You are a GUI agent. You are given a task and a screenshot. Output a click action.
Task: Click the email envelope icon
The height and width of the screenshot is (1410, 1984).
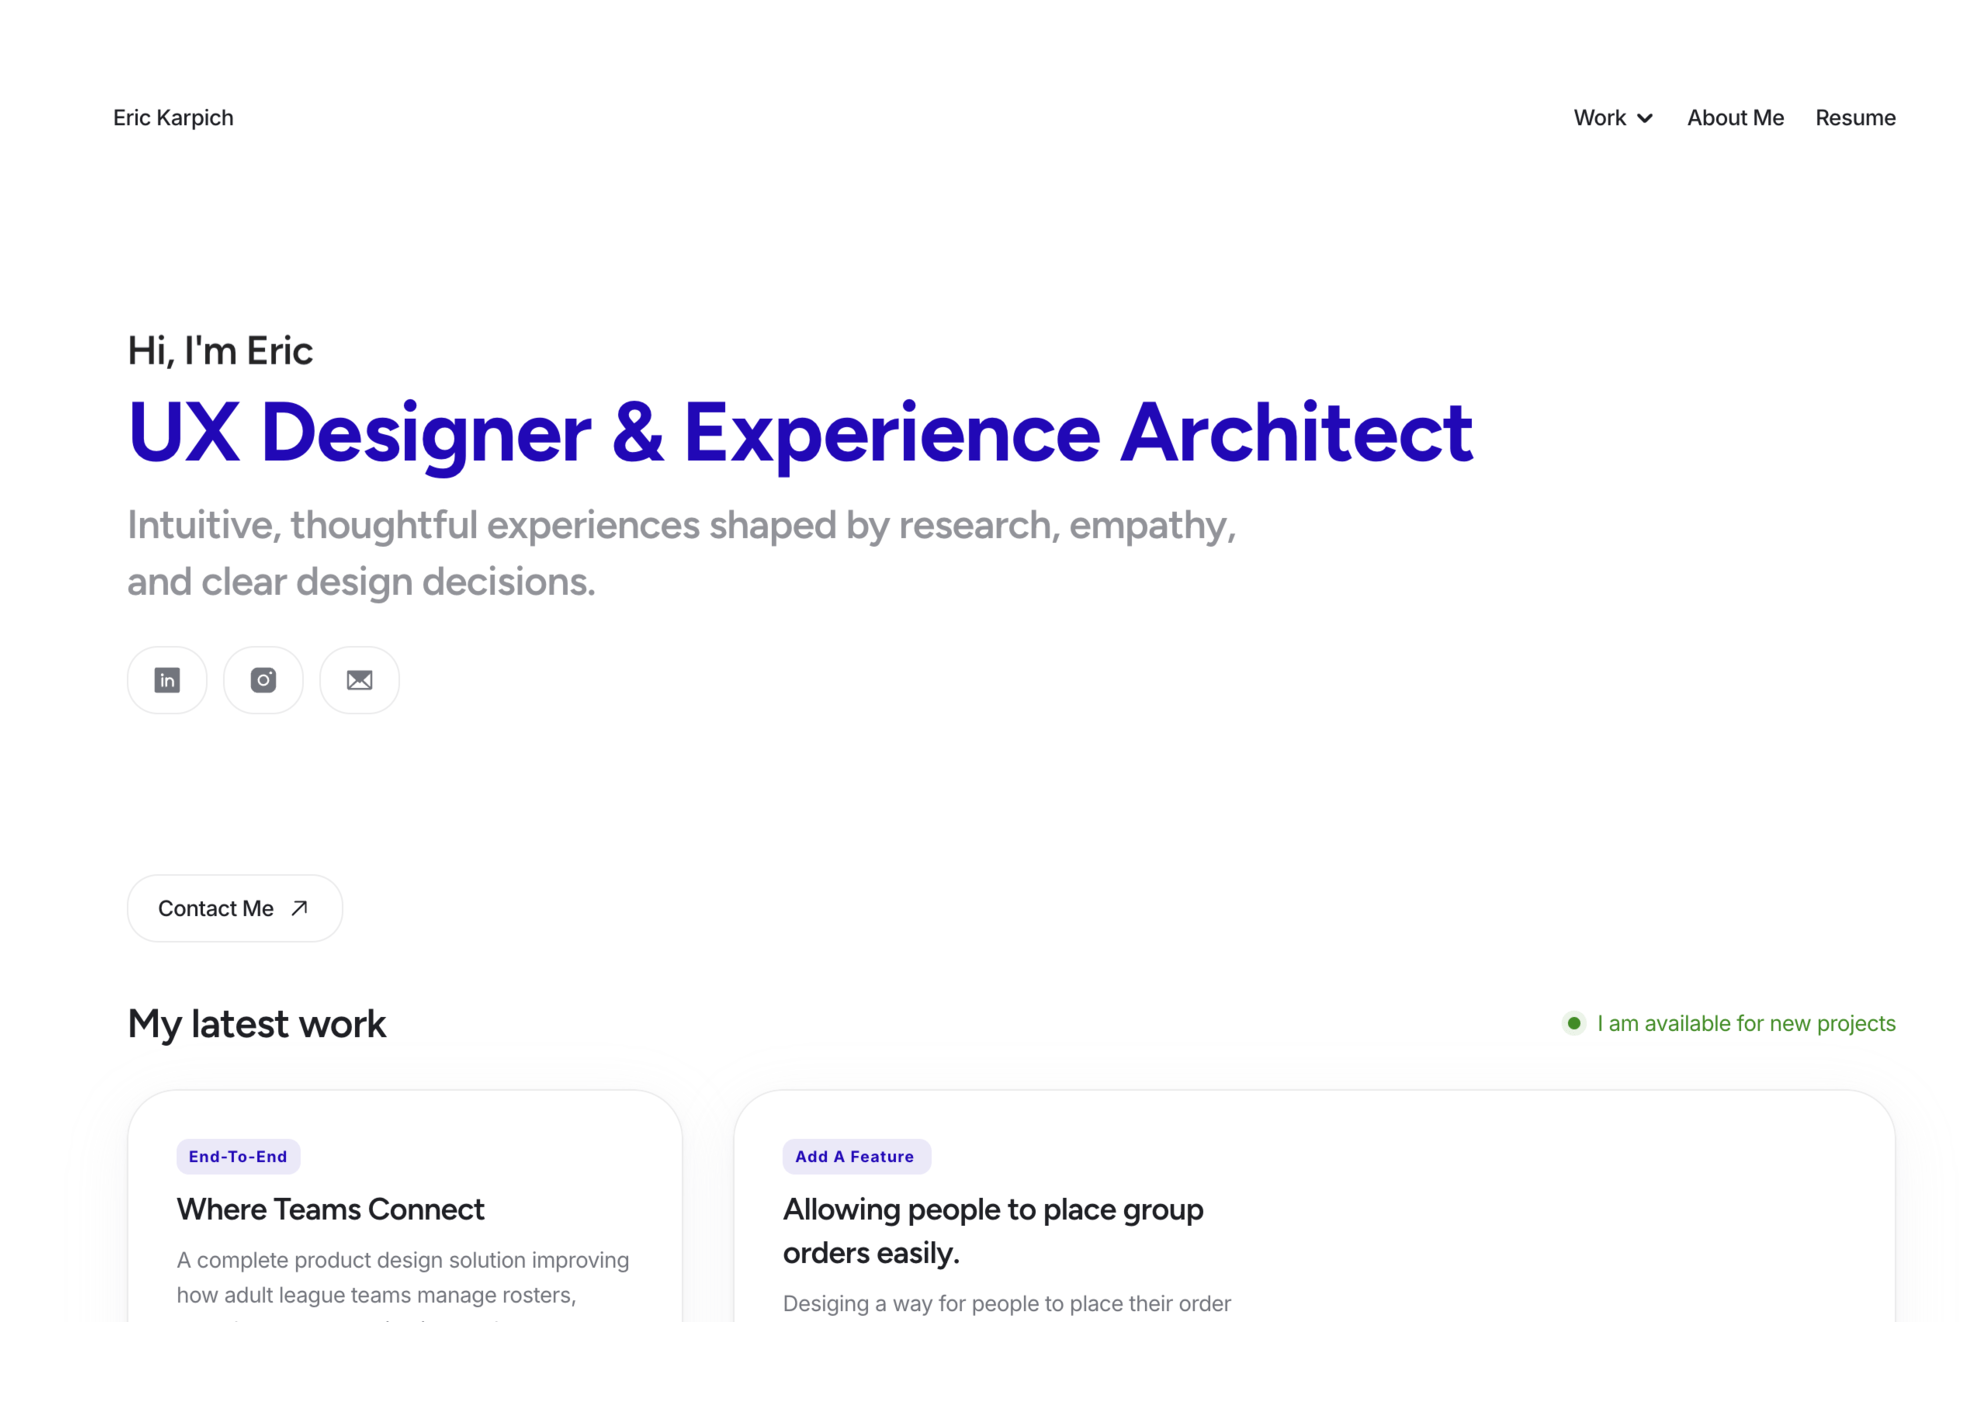(359, 680)
